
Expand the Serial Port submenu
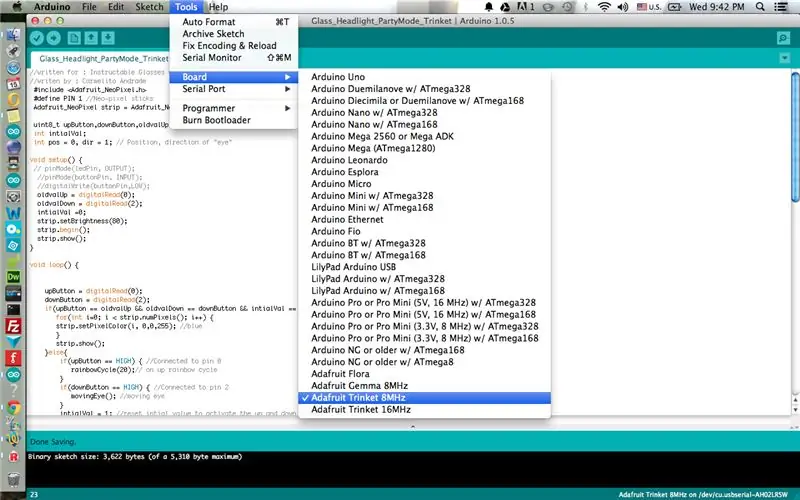tap(234, 89)
